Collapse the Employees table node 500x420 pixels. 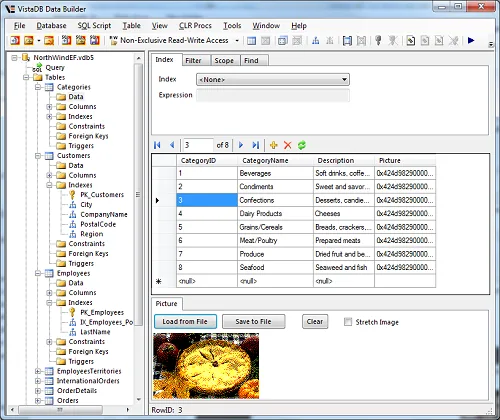pos(38,273)
